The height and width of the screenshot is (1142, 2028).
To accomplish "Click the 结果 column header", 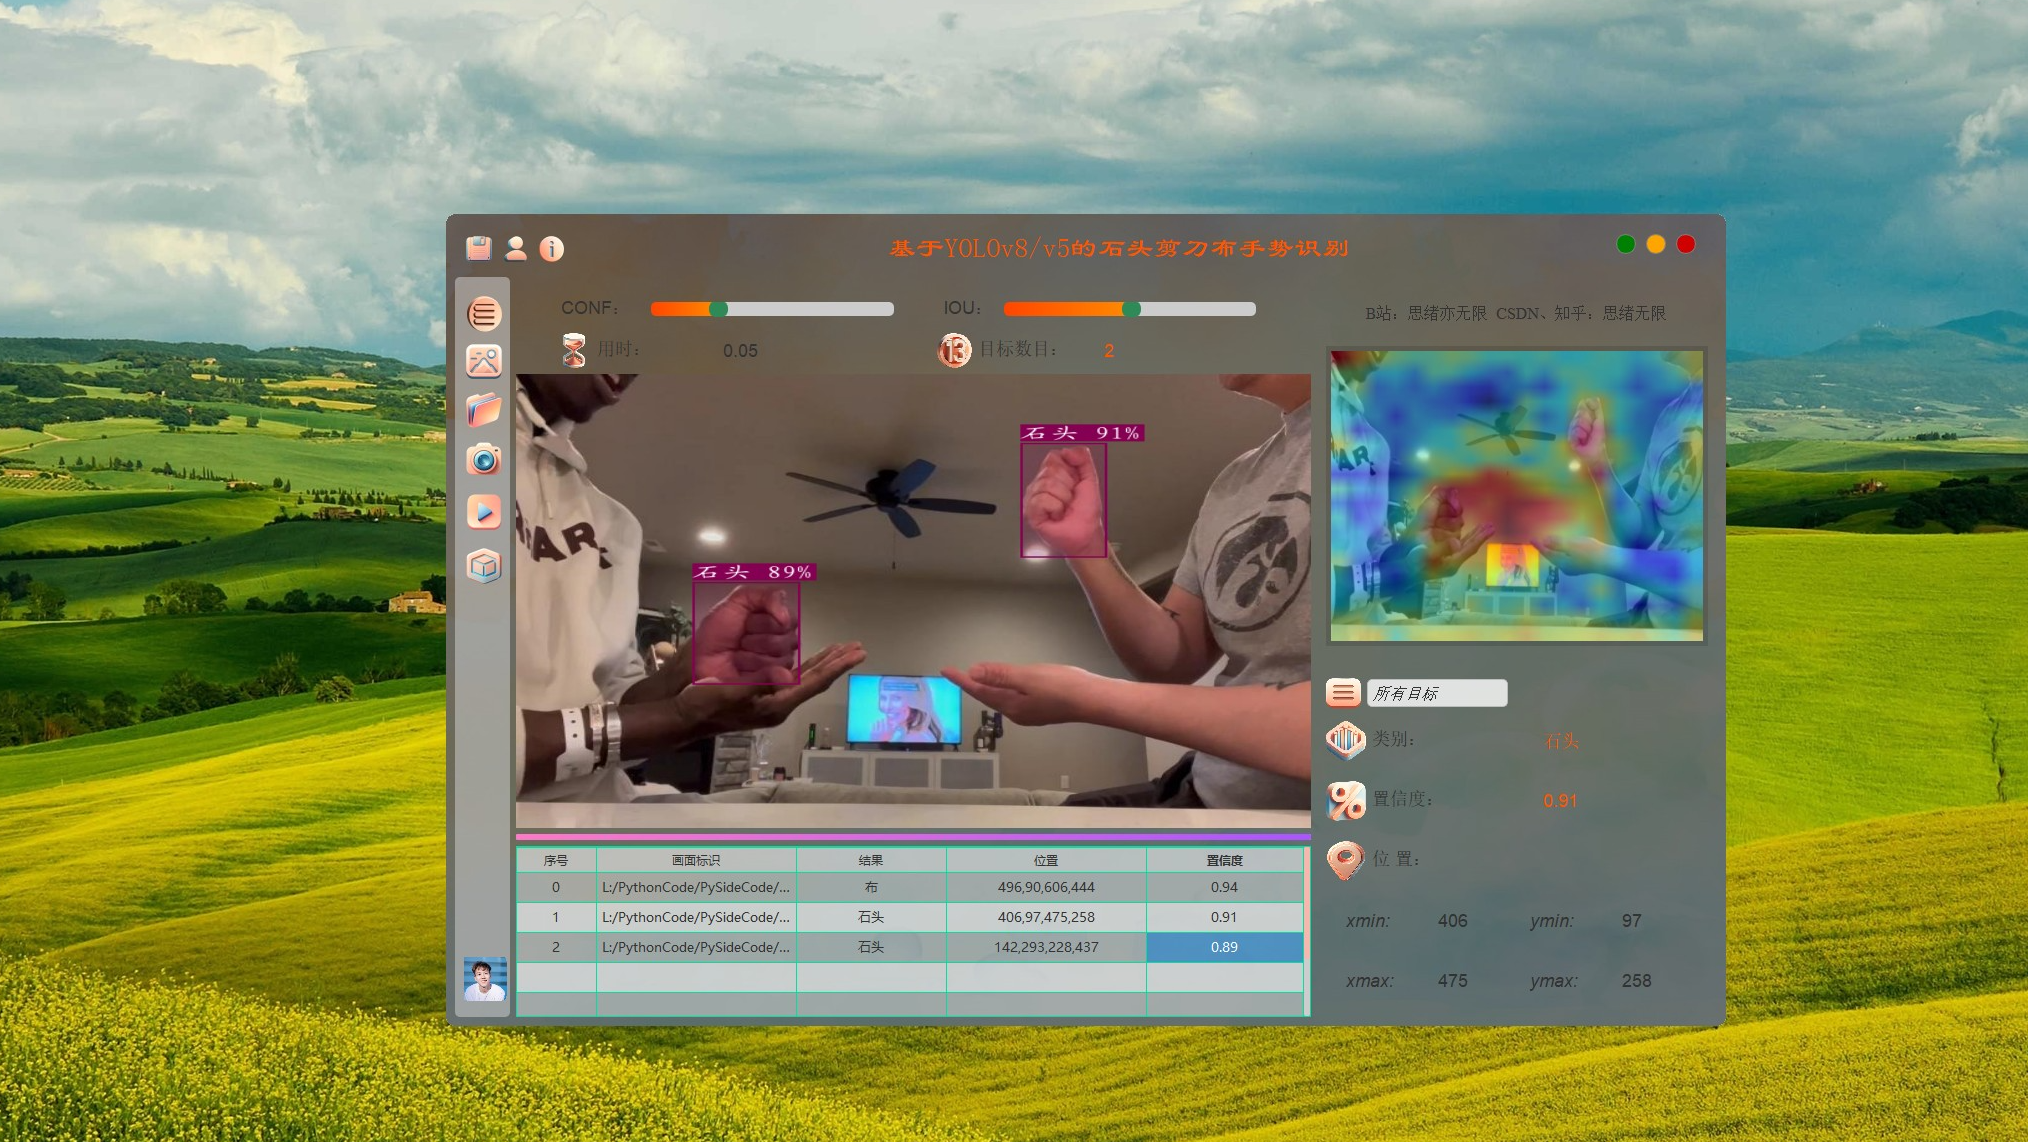I will coord(871,860).
